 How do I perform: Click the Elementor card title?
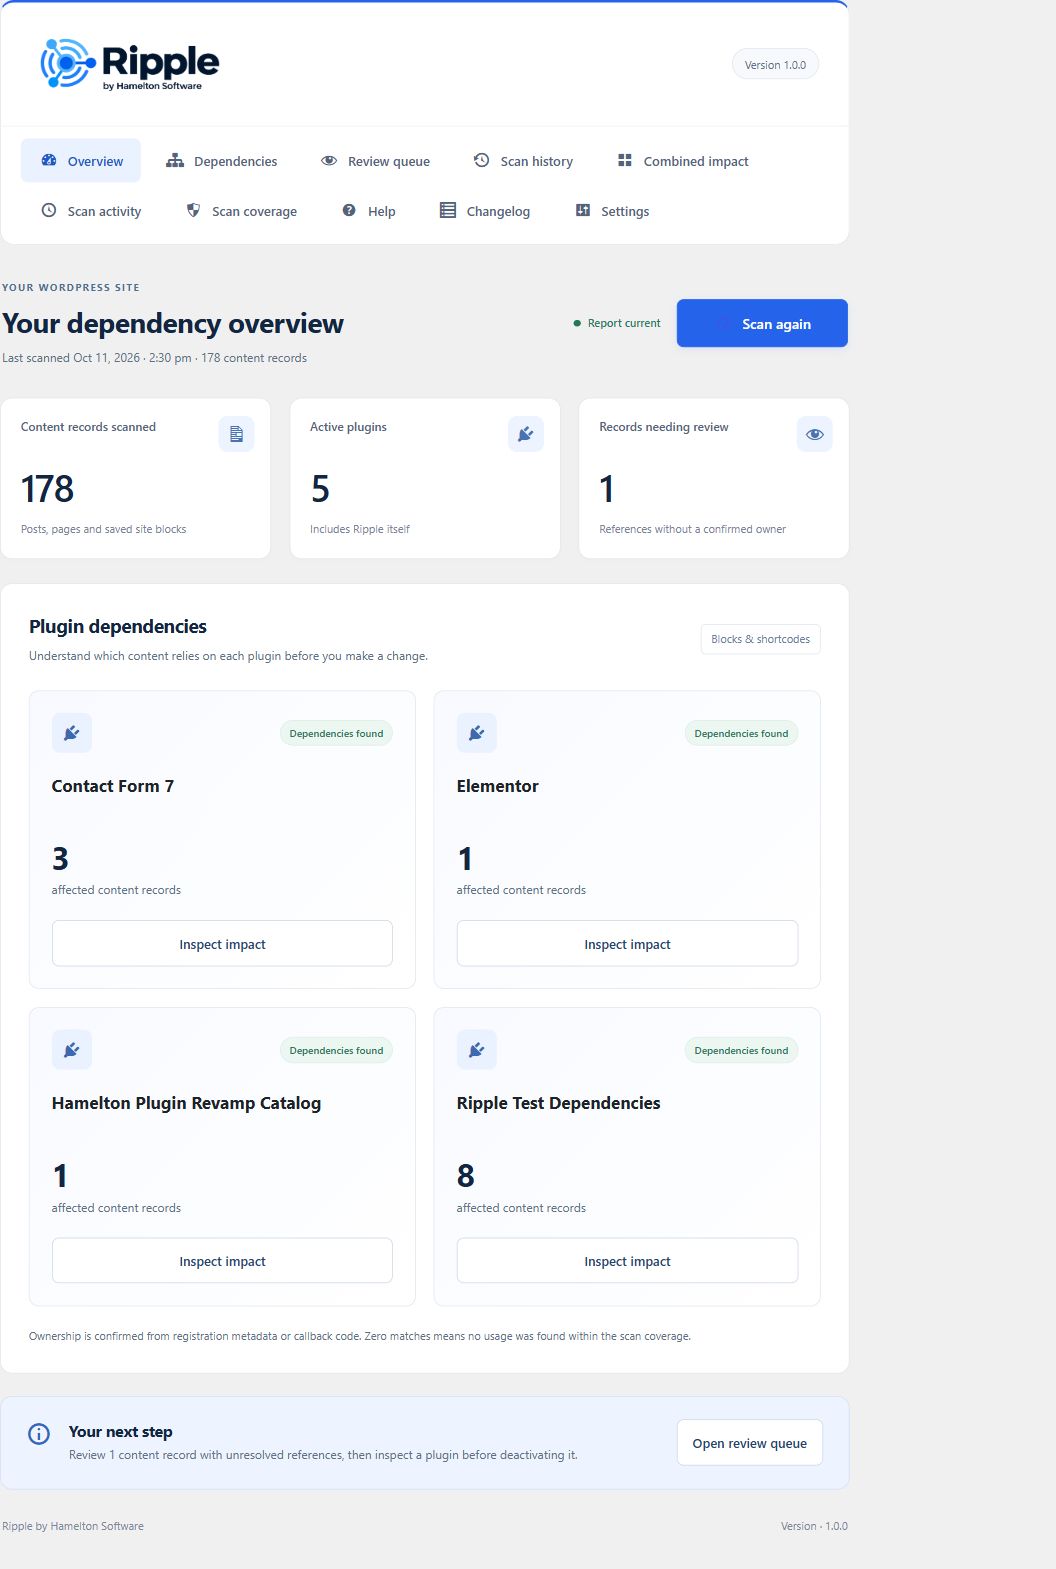(x=498, y=786)
